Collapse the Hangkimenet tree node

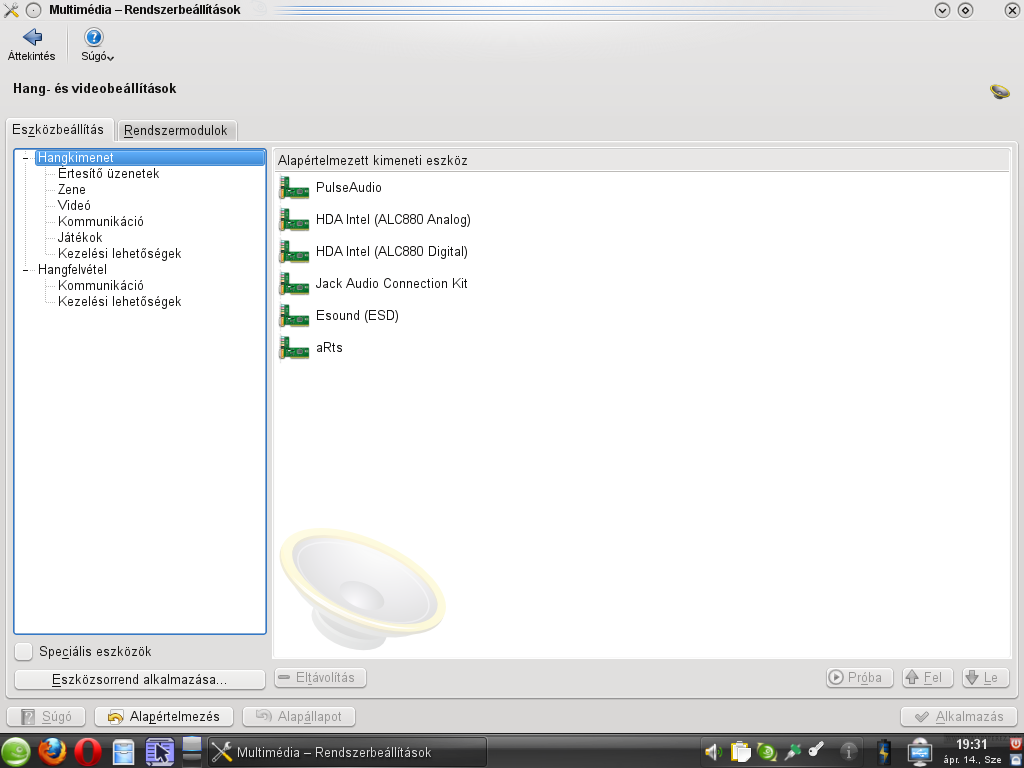point(25,157)
